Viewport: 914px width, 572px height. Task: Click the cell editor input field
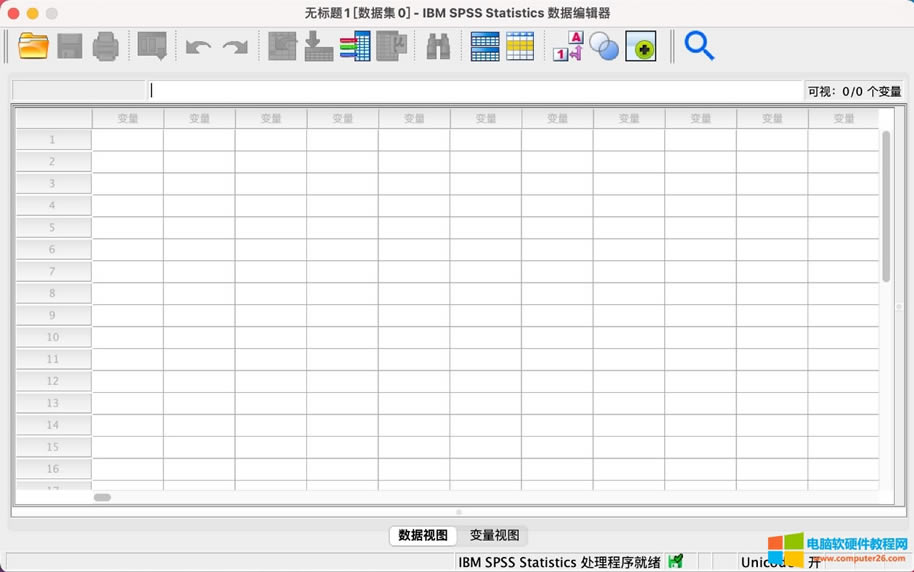(x=475, y=90)
